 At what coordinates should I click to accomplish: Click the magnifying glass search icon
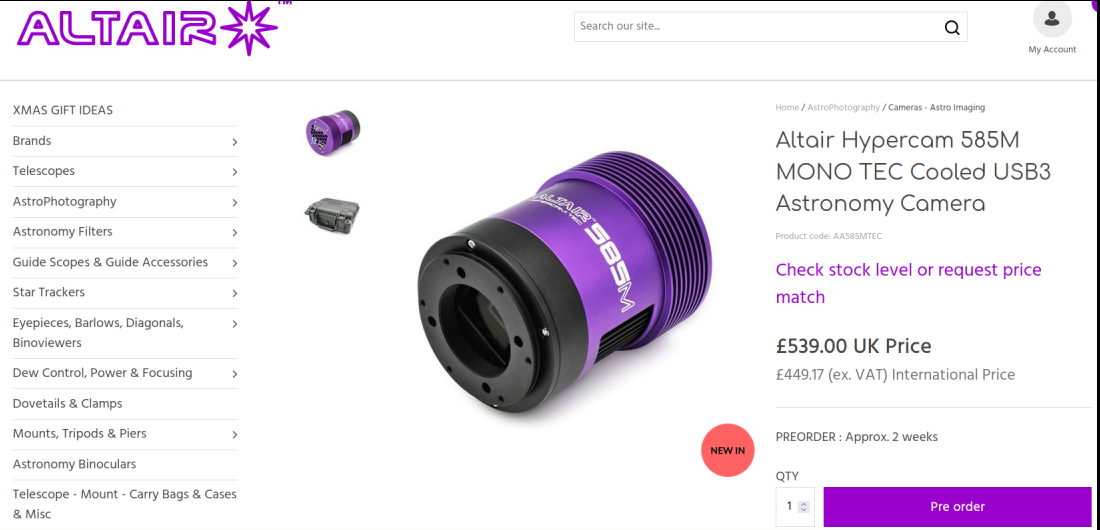pos(951,27)
